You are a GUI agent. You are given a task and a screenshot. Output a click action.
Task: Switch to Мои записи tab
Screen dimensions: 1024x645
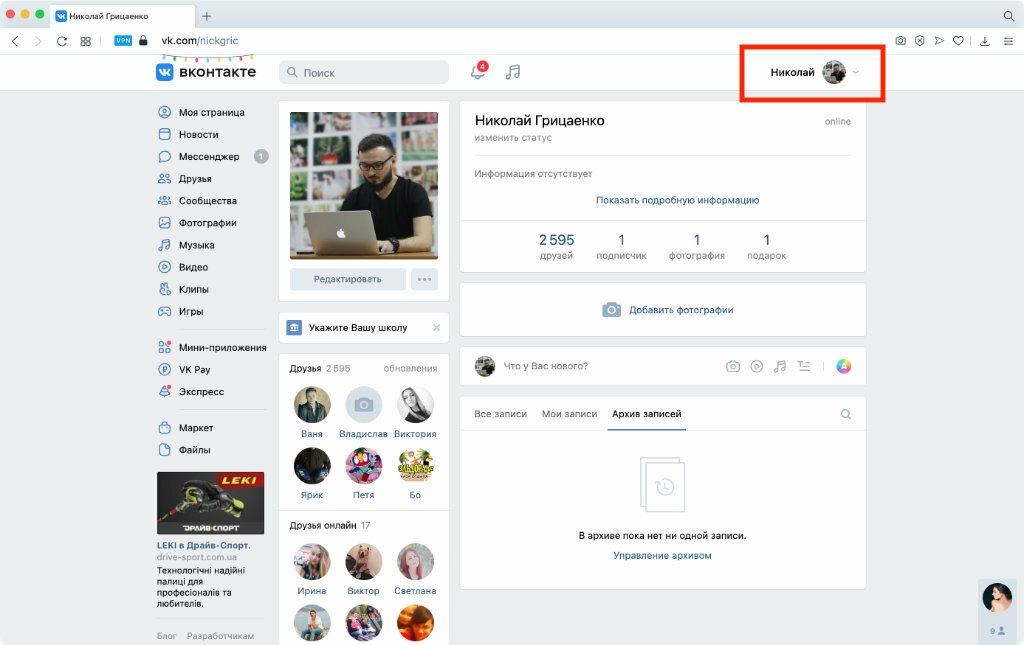tap(569, 414)
